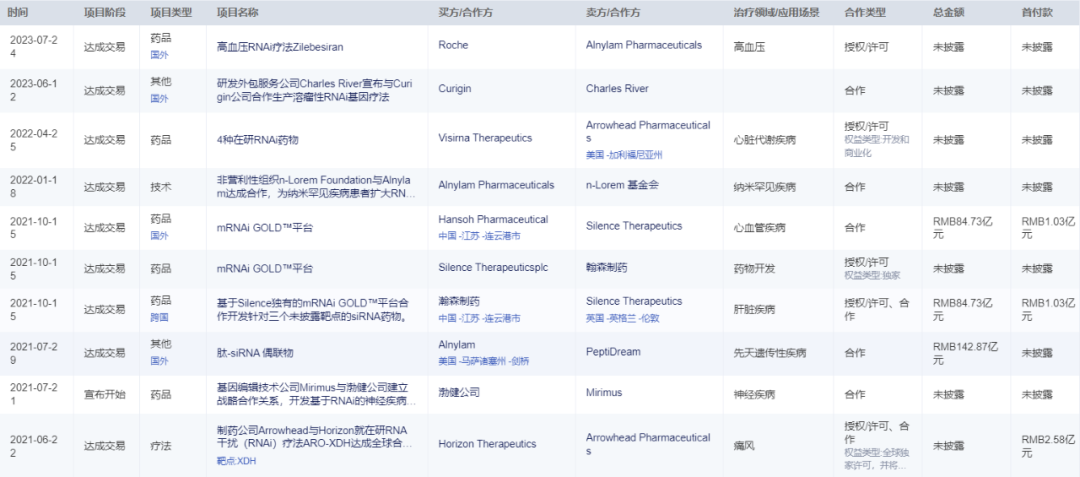This screenshot has height=477, width=1080.
Task: Click the 2021-07-29 date cell
Action: [x=32, y=353]
